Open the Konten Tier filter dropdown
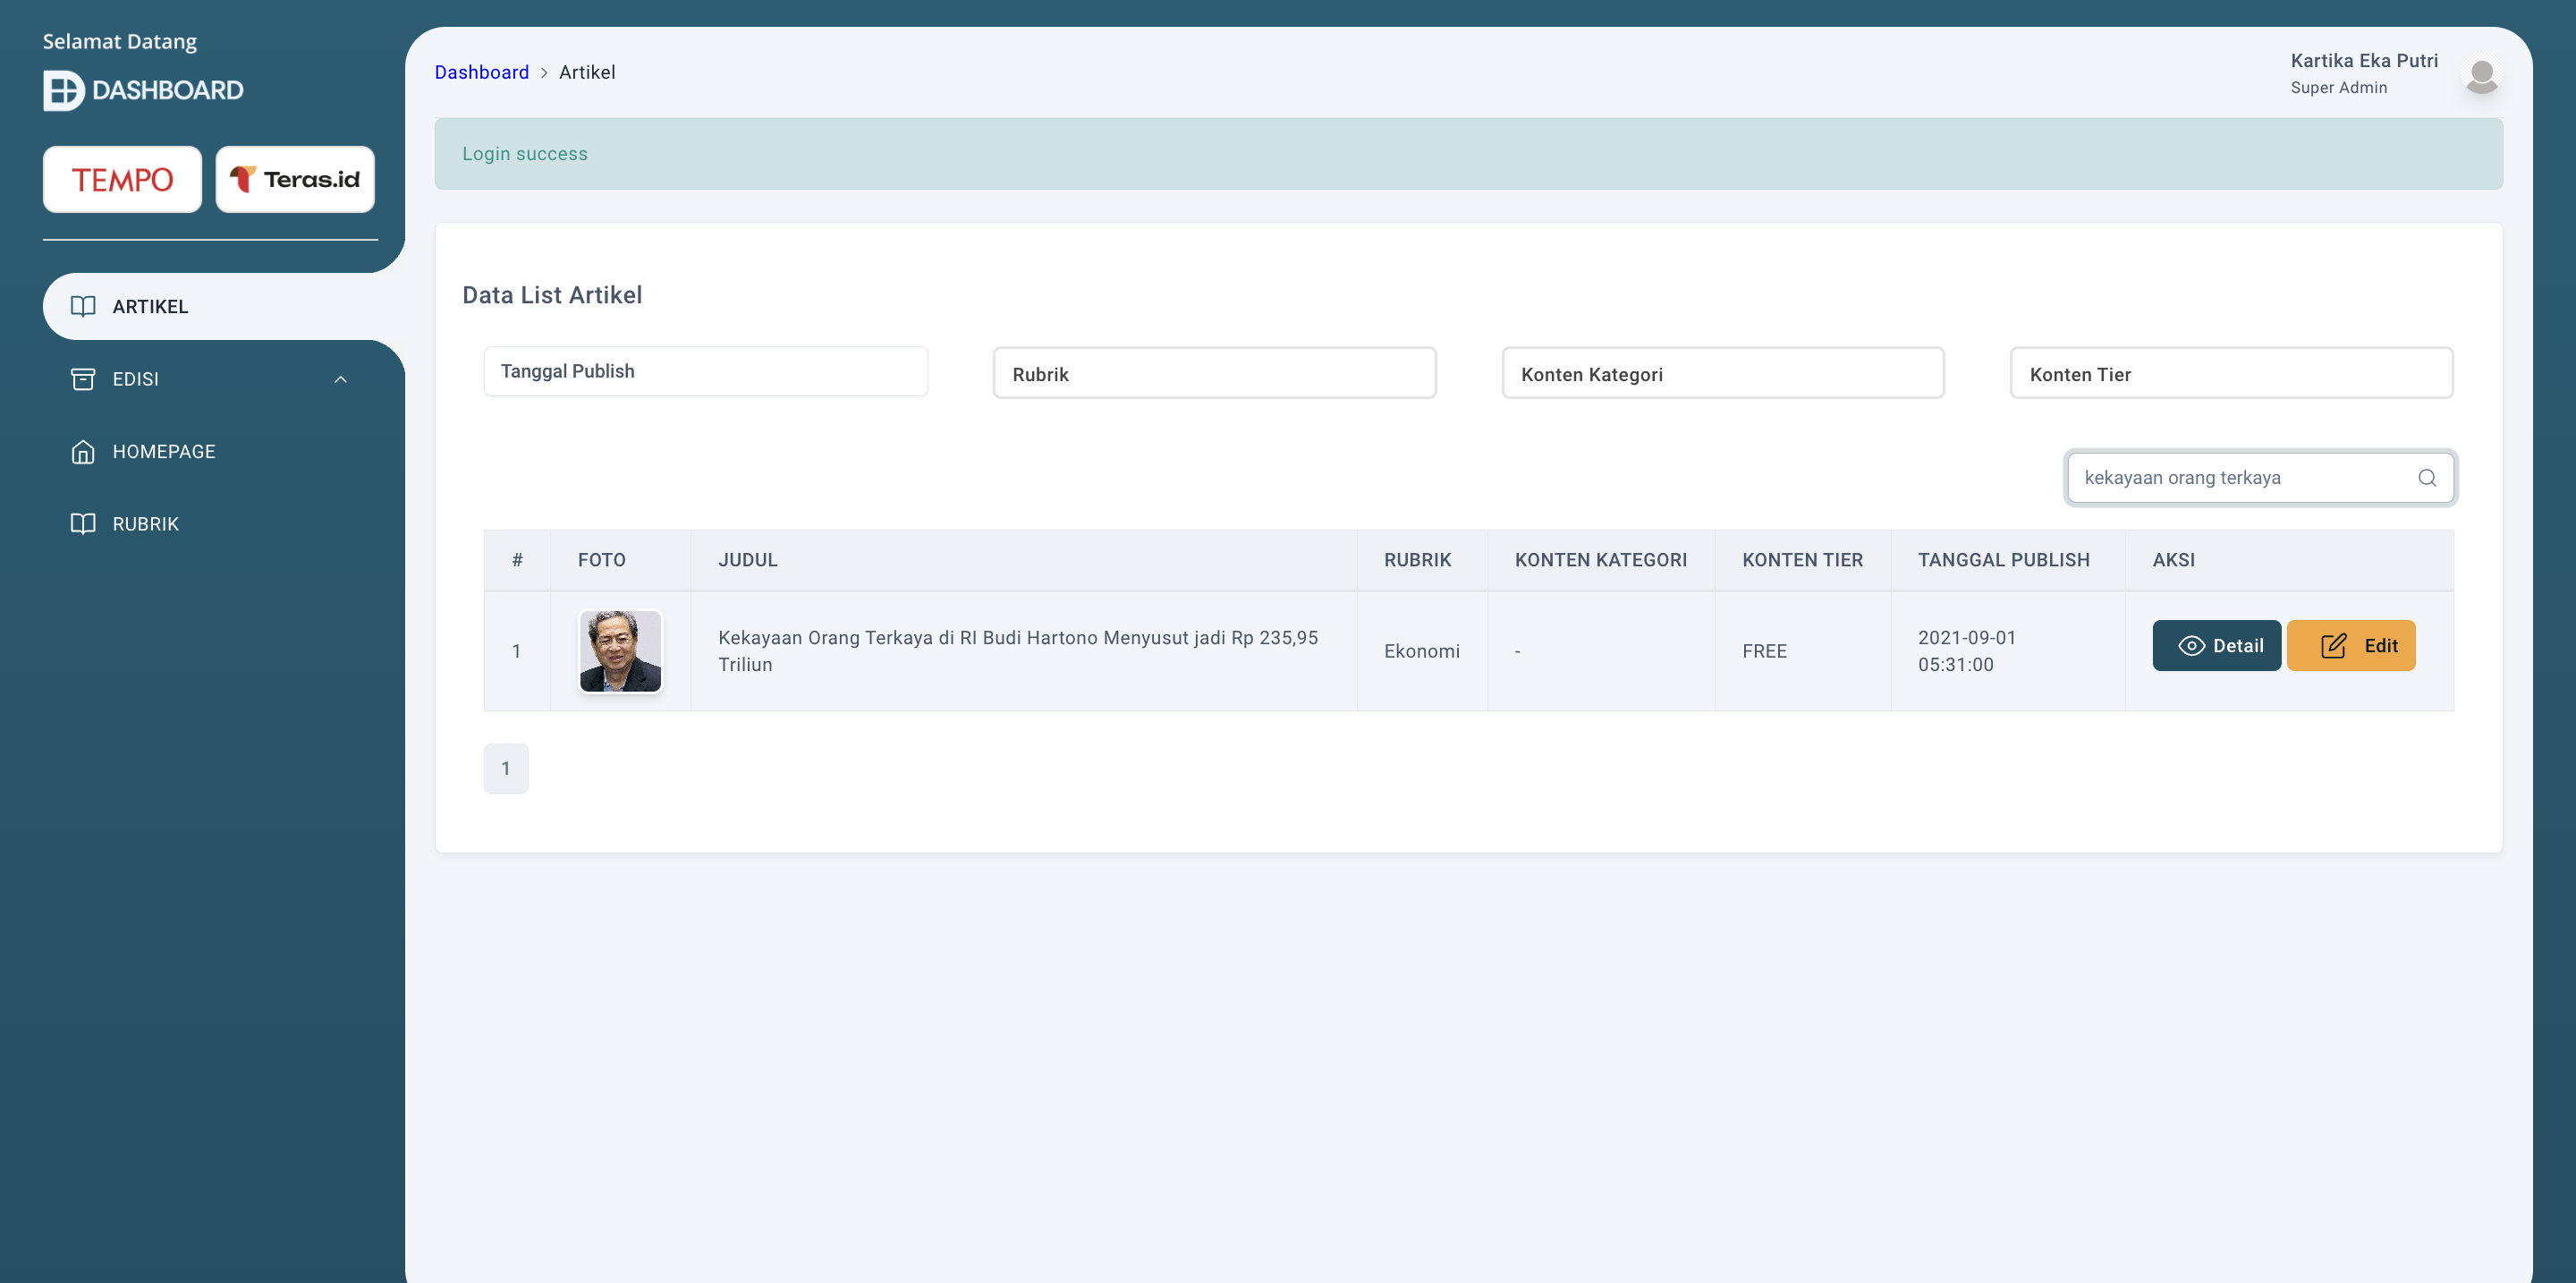The height and width of the screenshot is (1283, 2576). click(x=2230, y=374)
